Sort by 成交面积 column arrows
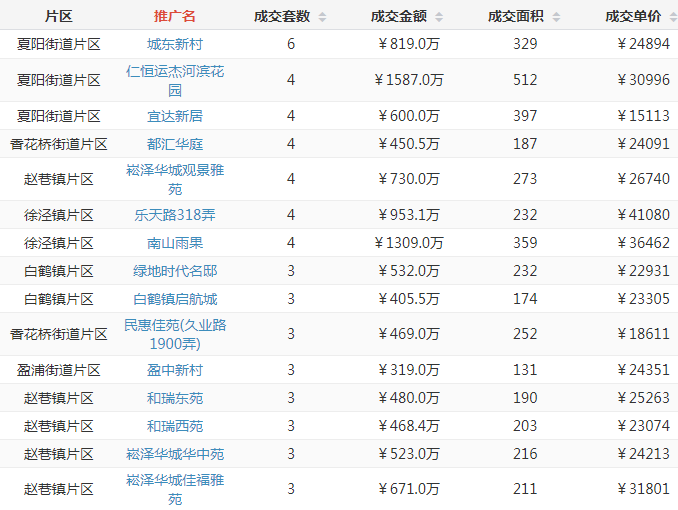This screenshot has height=510, width=678. [x=556, y=17]
